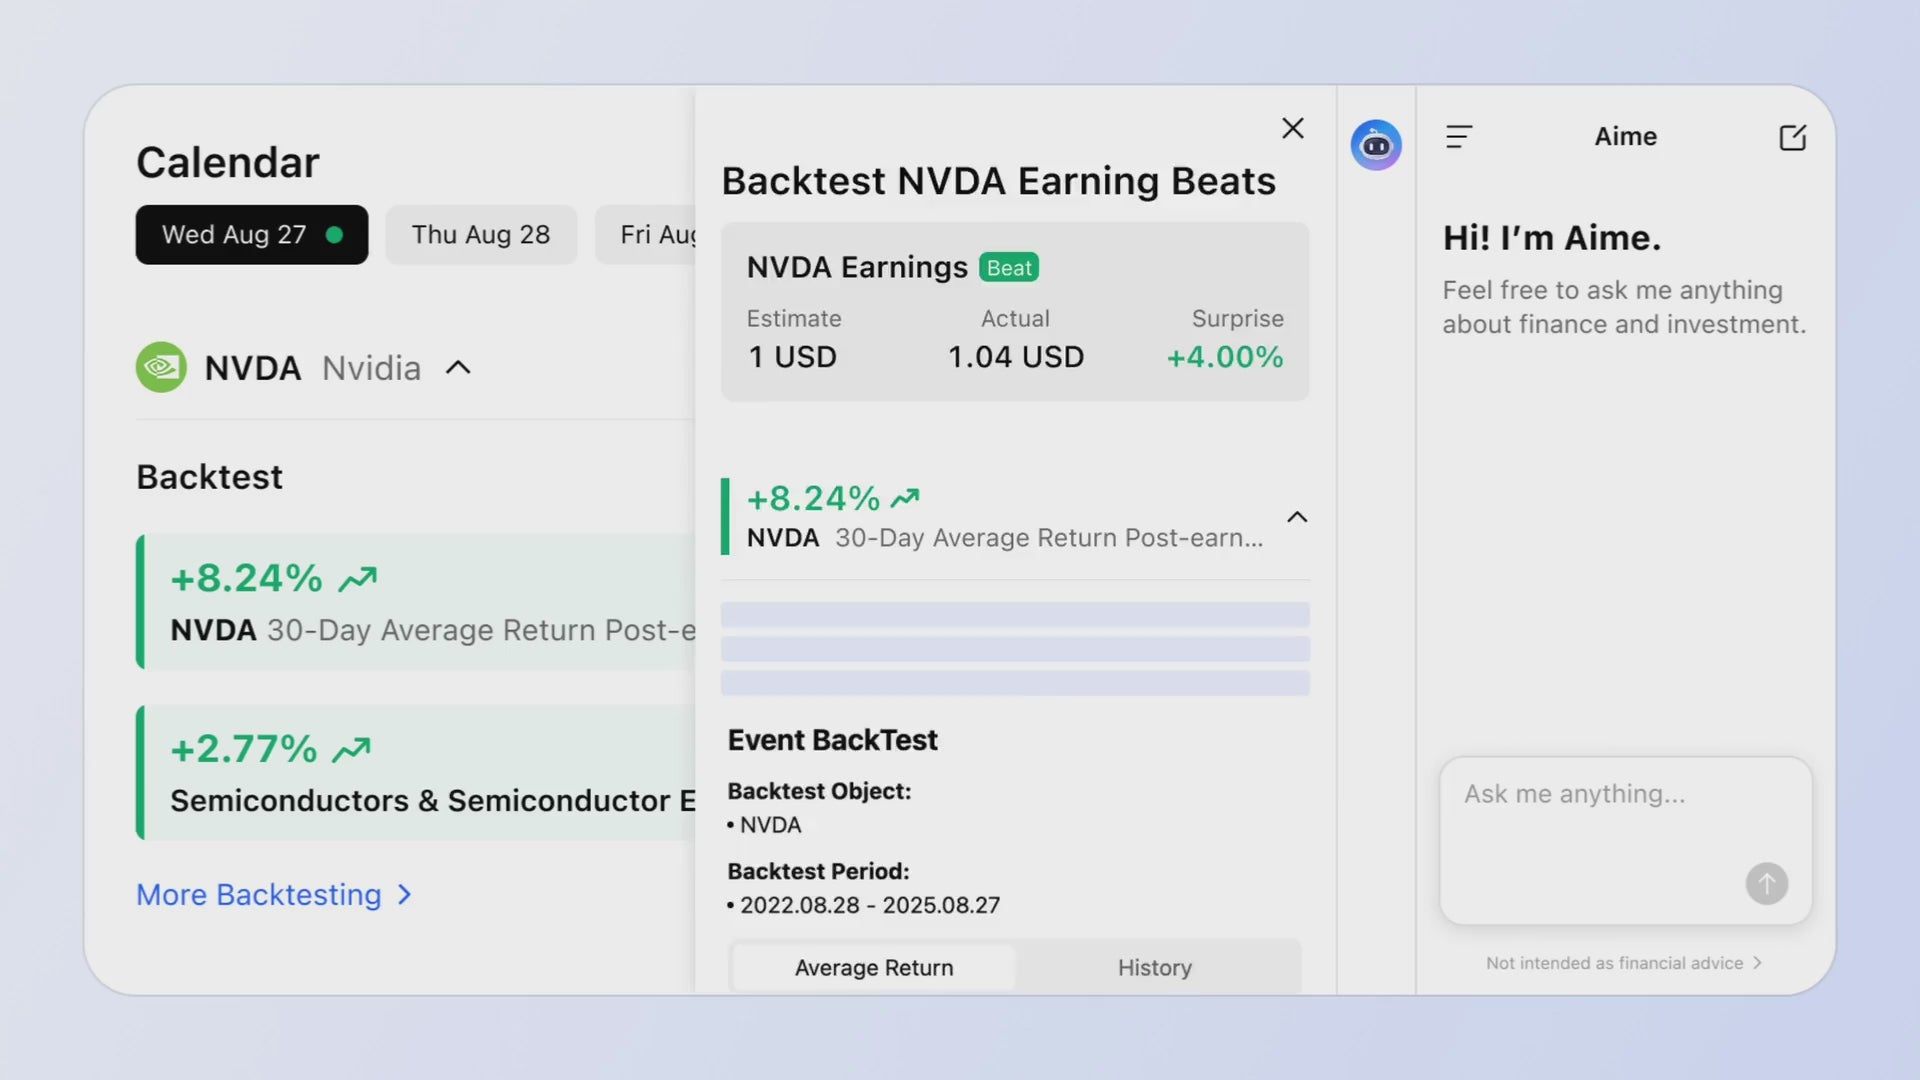Image resolution: width=1920 pixels, height=1080 pixels.
Task: Start a new chat with compose icon
Action: (1792, 137)
